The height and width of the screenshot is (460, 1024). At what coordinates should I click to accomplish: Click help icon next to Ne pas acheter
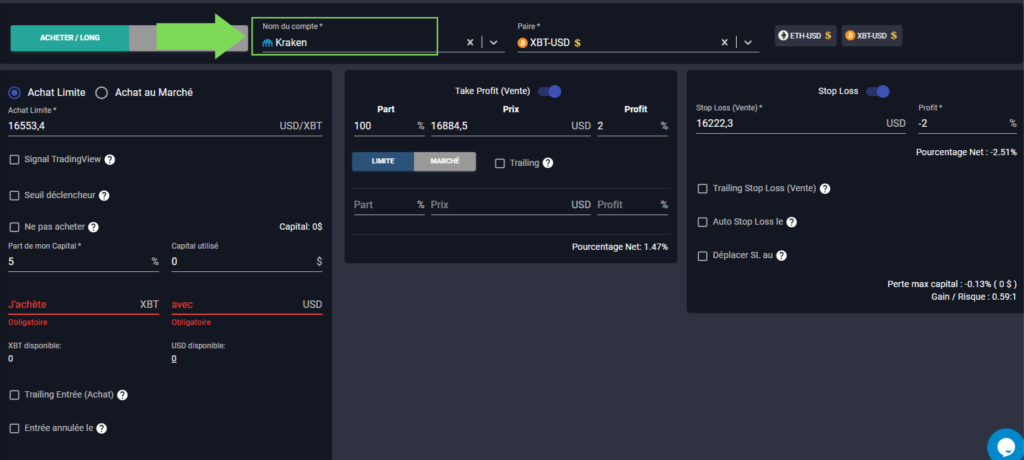point(93,227)
